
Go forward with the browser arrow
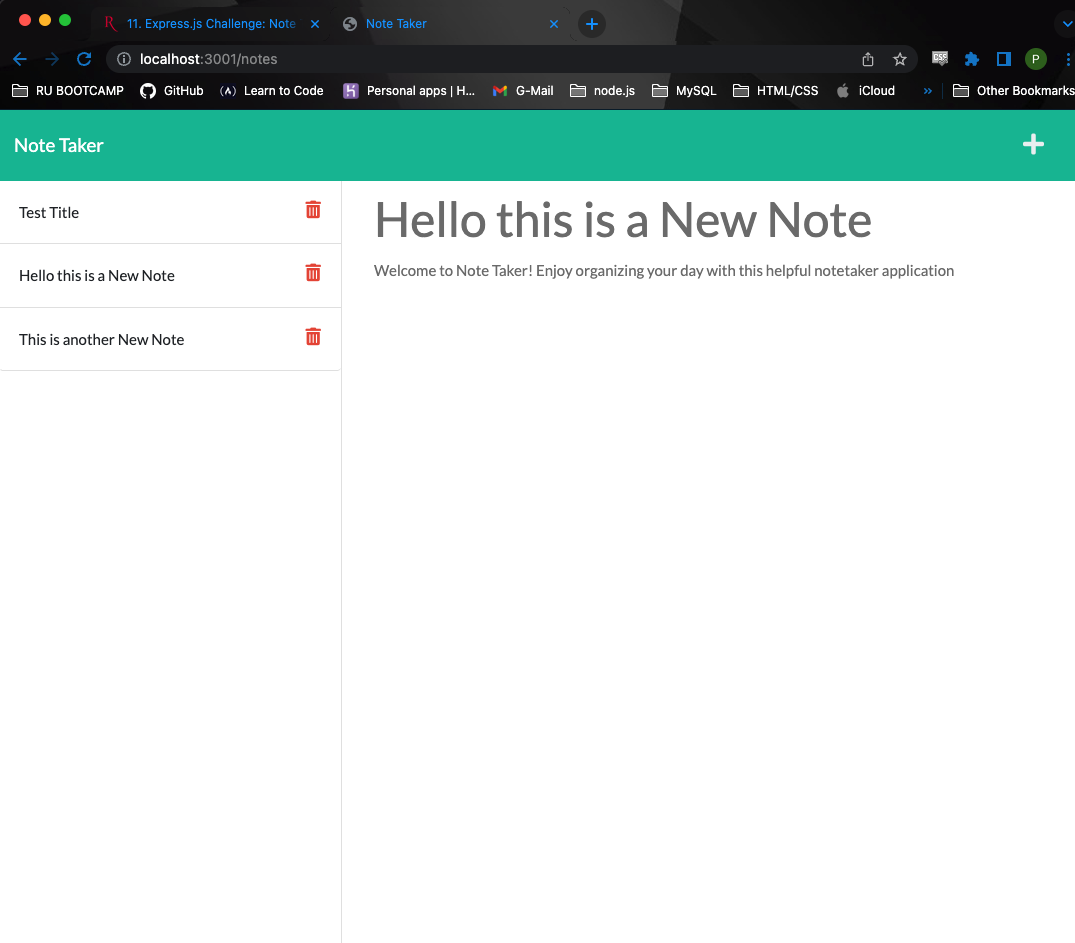coord(52,59)
